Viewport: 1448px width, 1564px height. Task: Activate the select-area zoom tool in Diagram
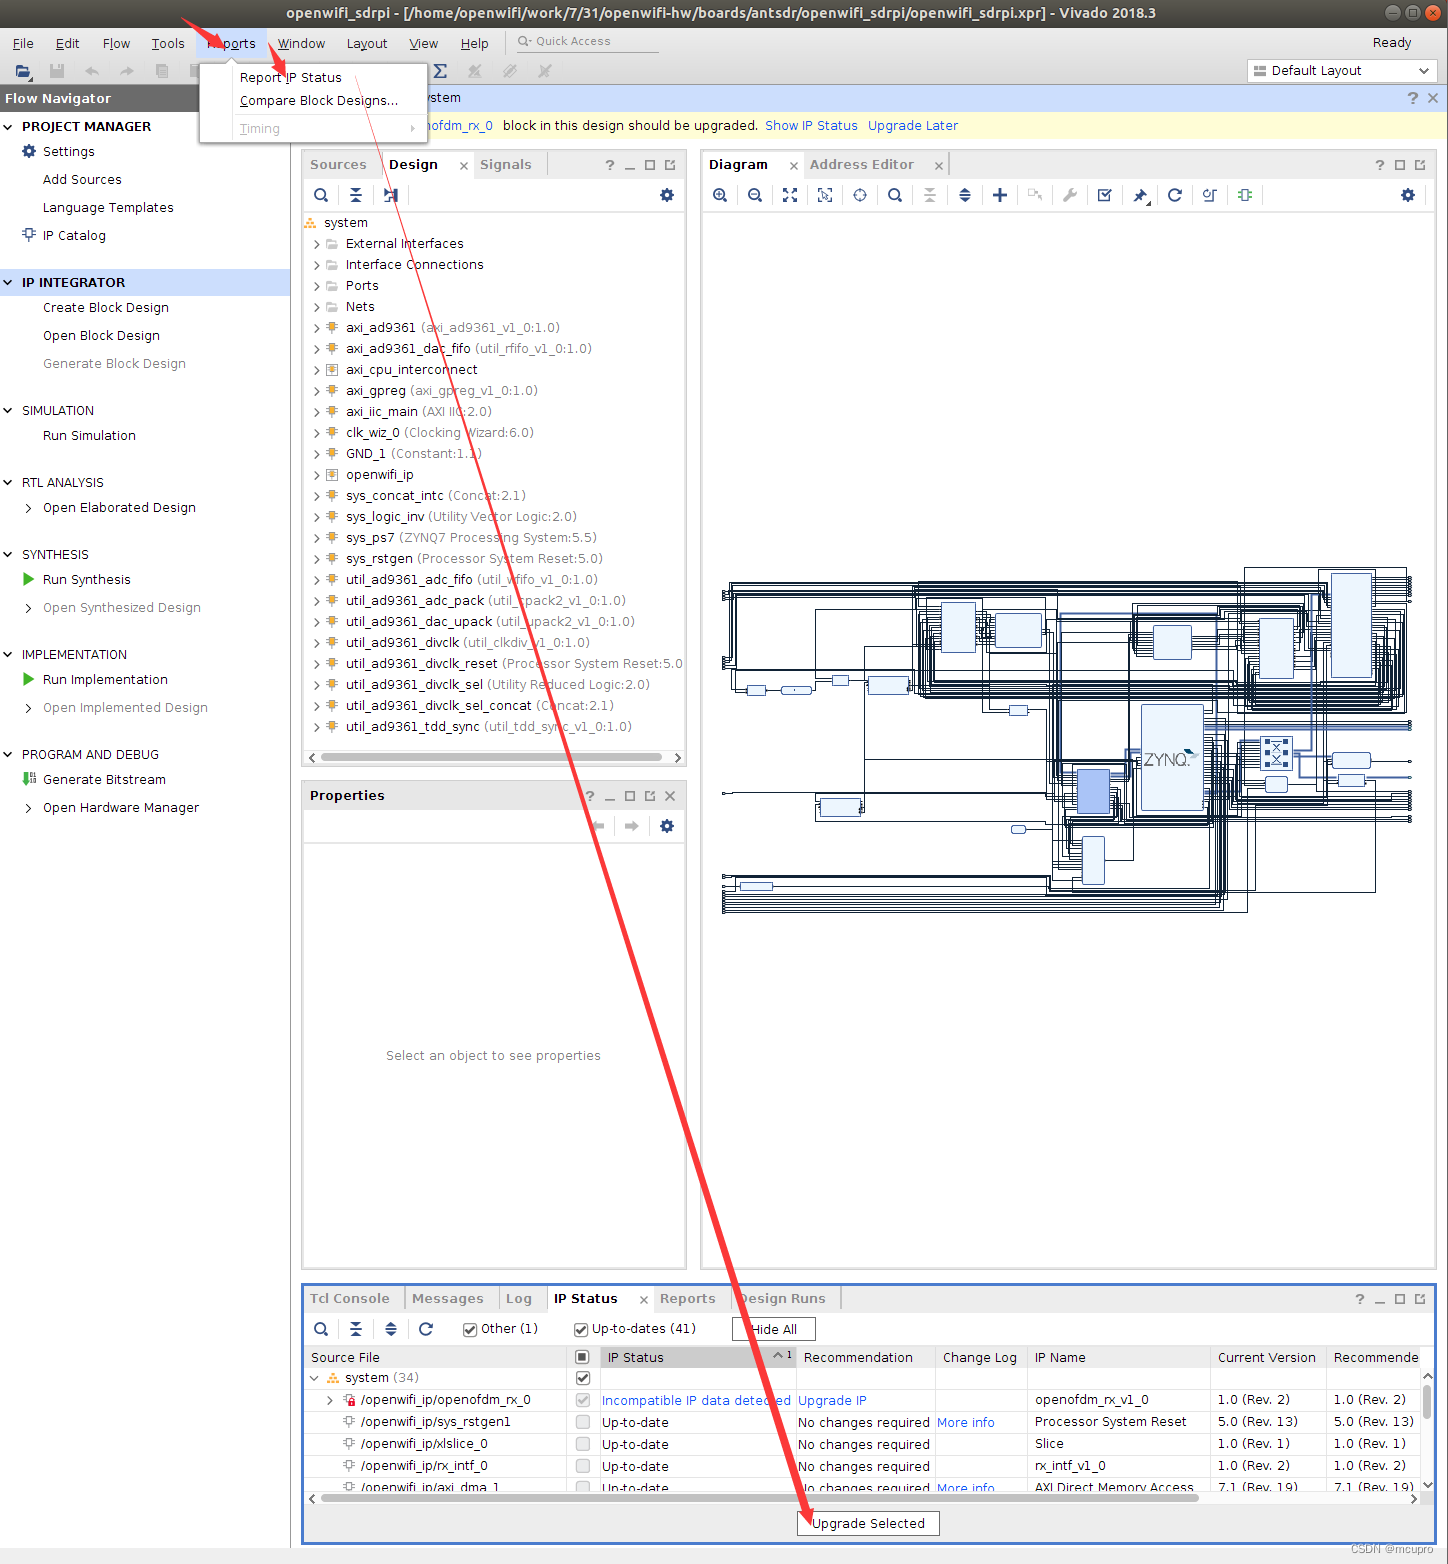tap(825, 195)
